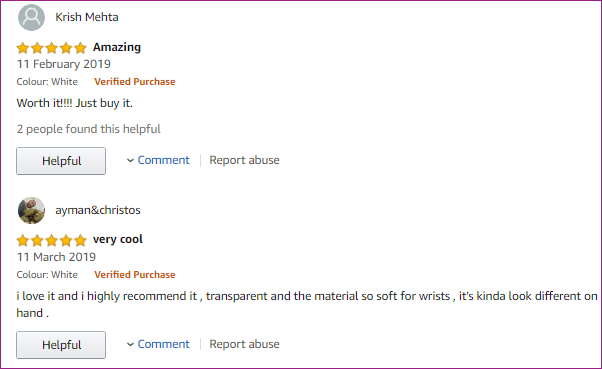Report abuse on Krish Mehta's review
The image size is (602, 369).
pos(244,160)
